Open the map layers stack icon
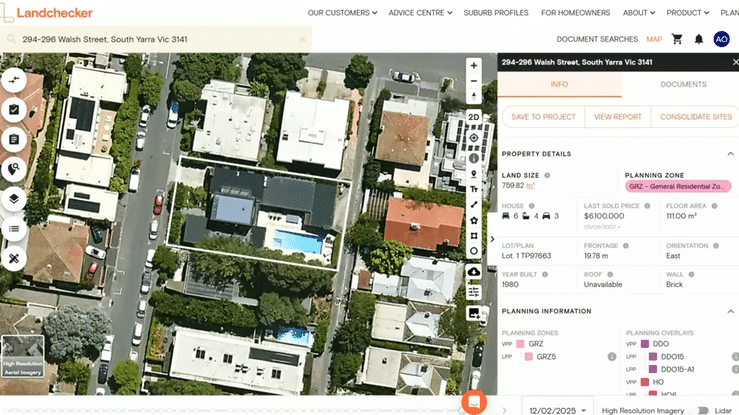 [x=14, y=199]
